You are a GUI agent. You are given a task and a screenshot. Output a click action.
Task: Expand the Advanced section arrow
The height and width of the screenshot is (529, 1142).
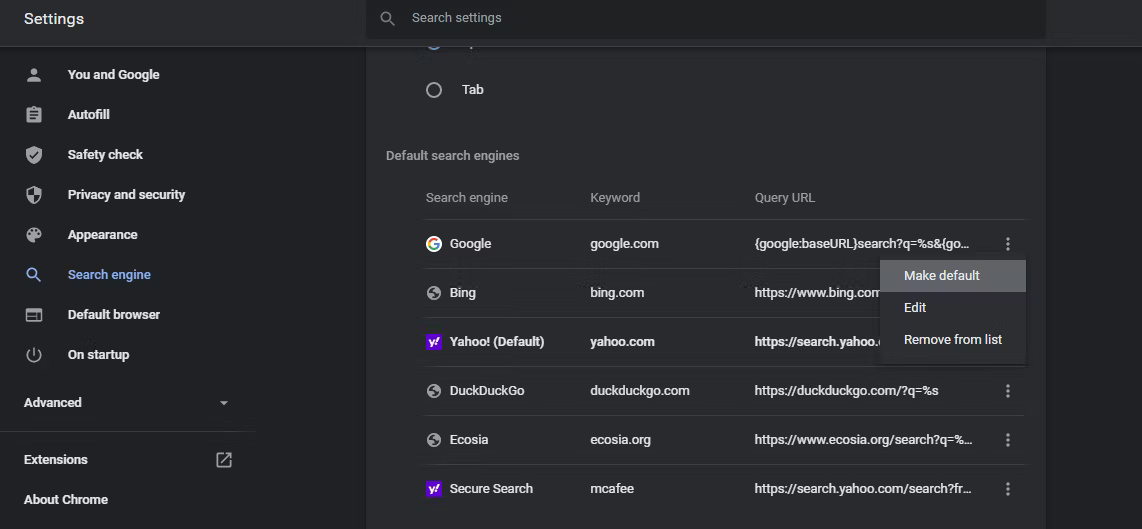point(223,403)
